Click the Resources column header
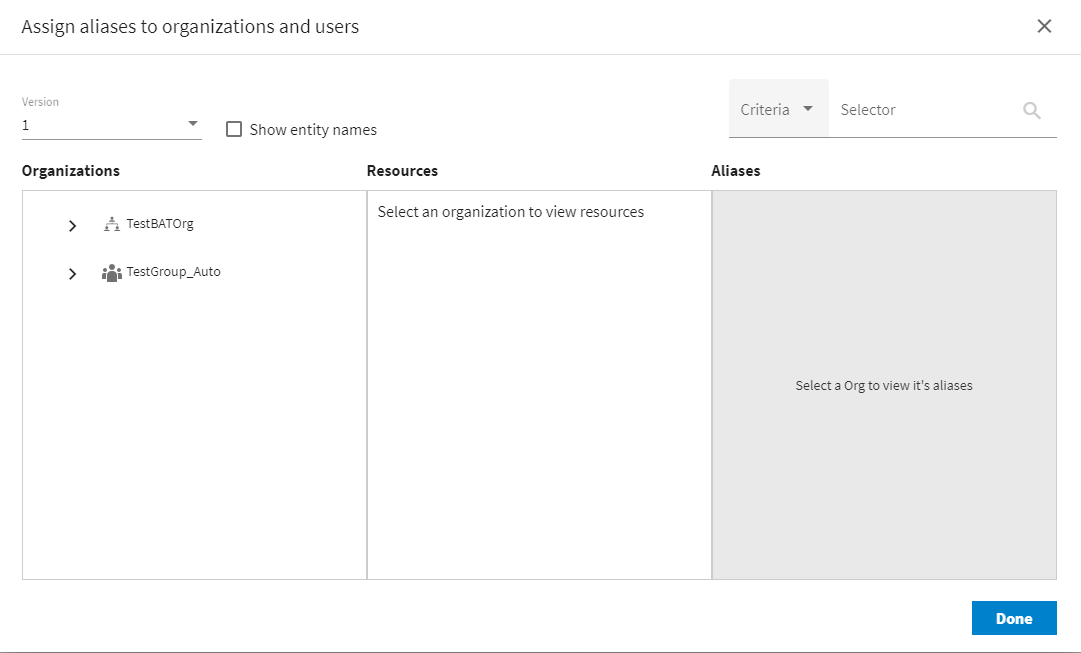This screenshot has height=653, width=1081. [402, 171]
